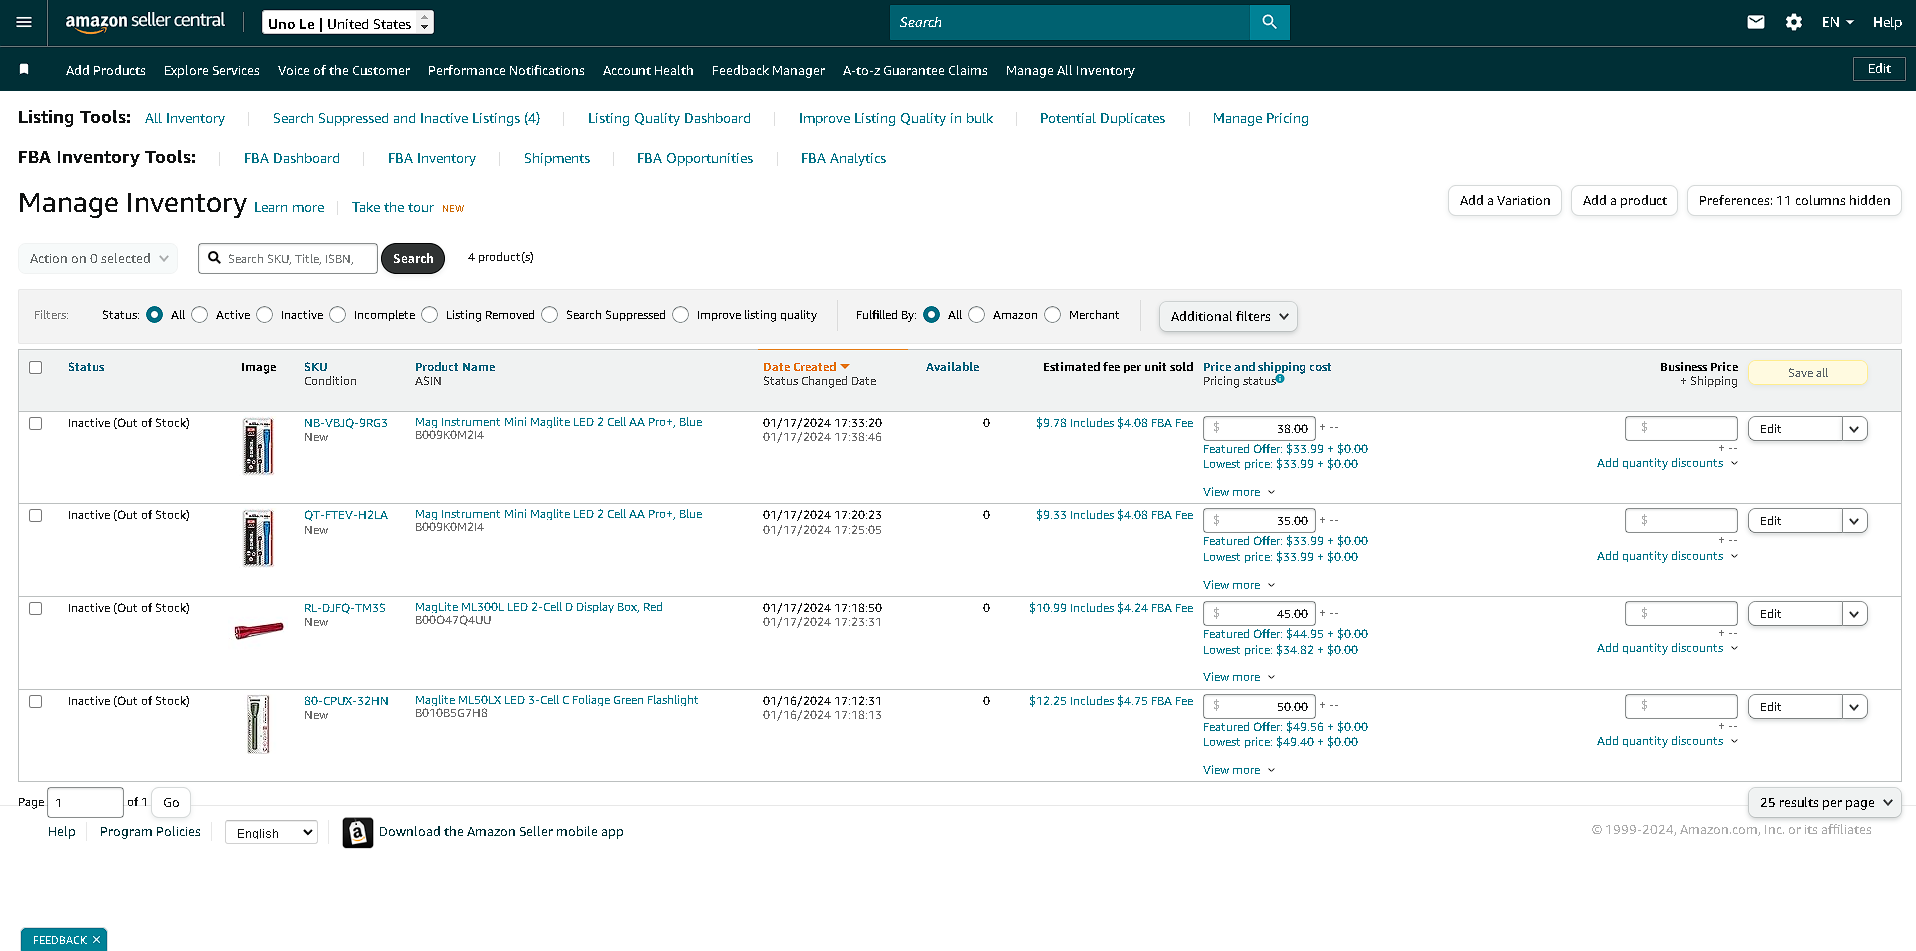Viewport: 1916px width, 951px height.
Task: Click the Add a product button
Action: [x=1625, y=200]
